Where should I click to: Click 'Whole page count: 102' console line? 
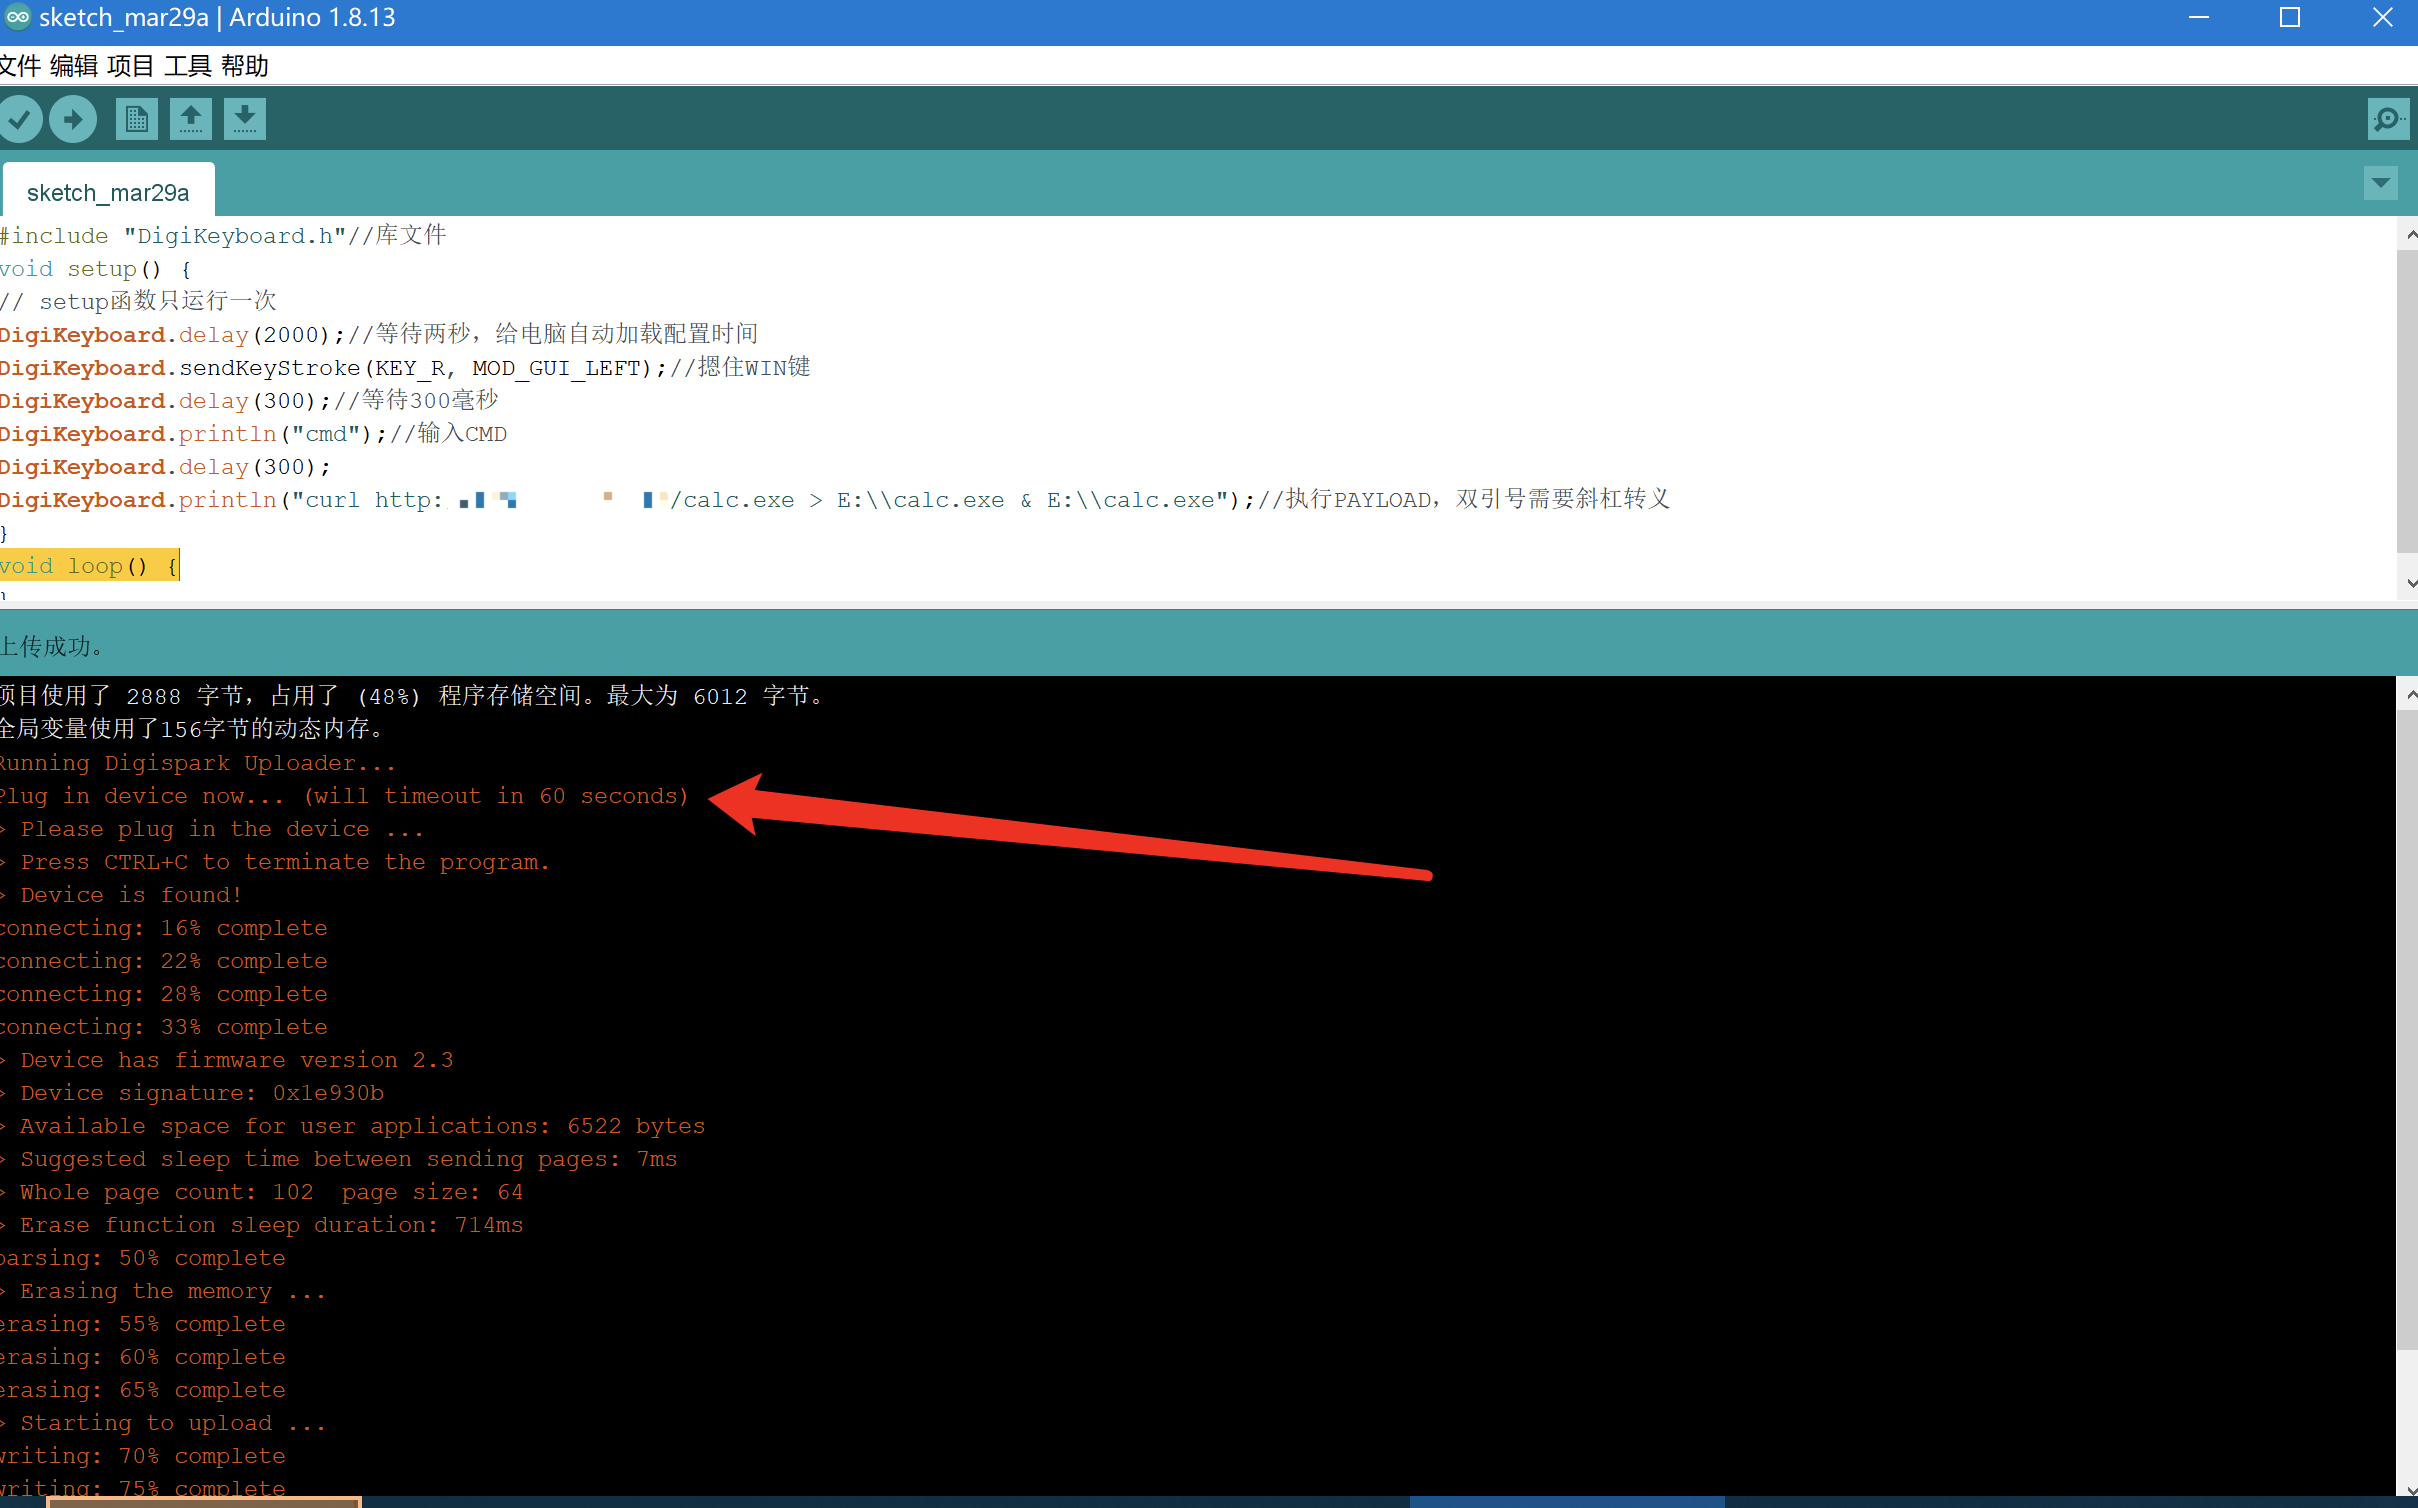262,1192
